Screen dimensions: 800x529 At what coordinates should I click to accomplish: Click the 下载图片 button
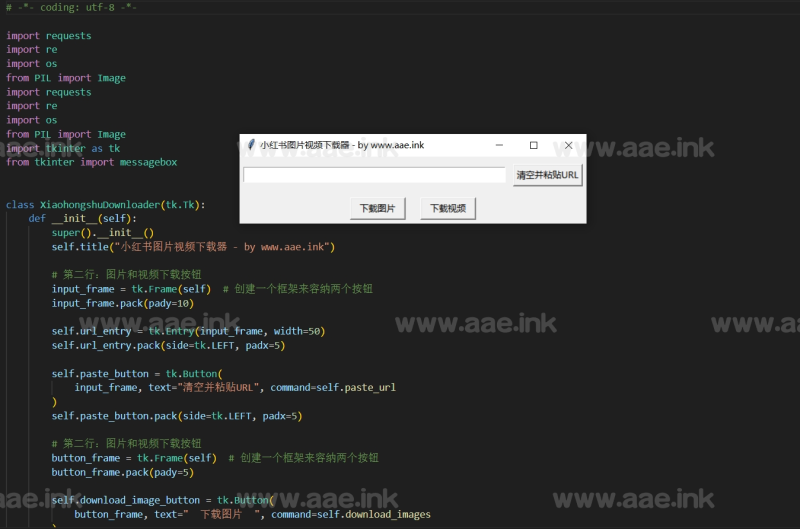tap(377, 209)
